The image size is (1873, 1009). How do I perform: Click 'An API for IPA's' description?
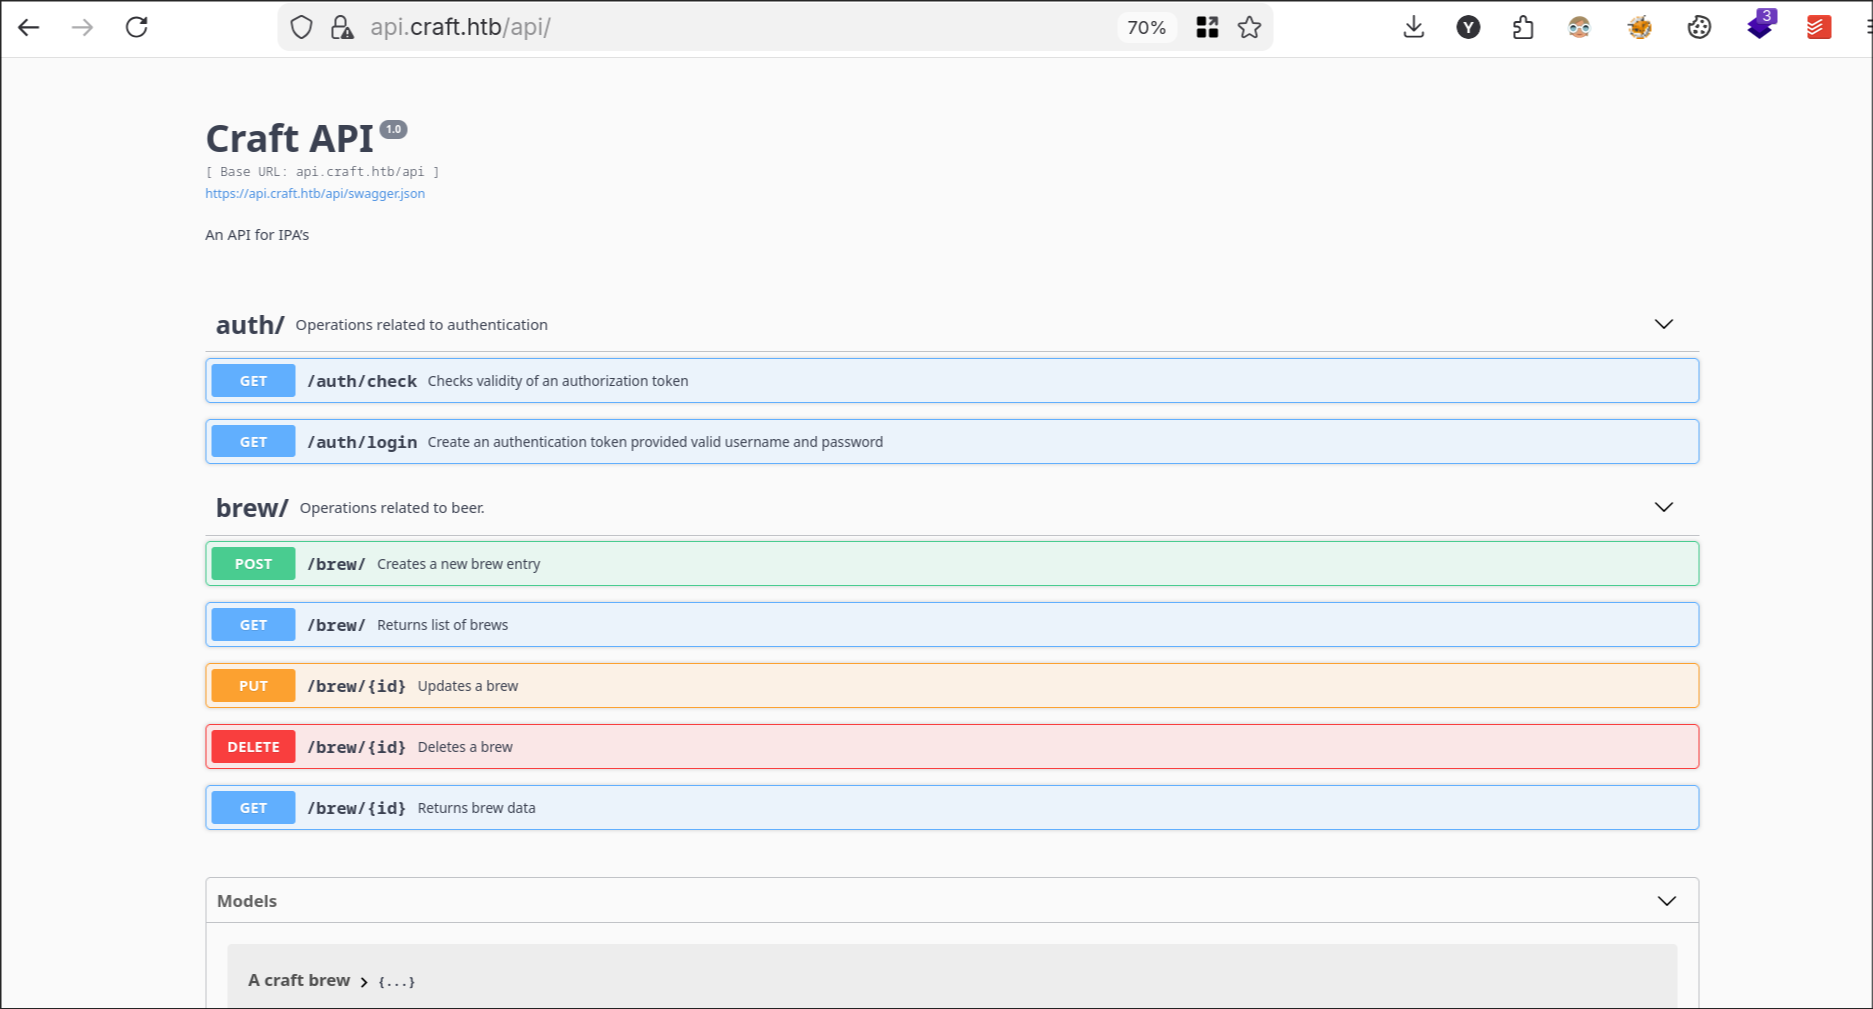tap(257, 235)
